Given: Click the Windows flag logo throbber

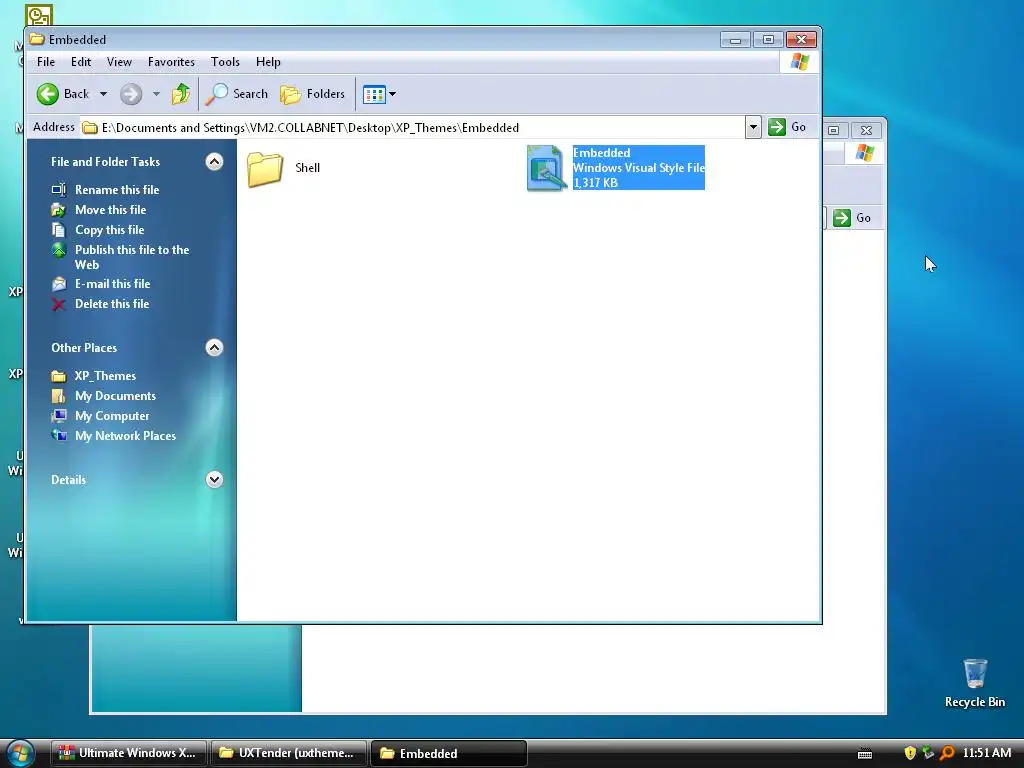Looking at the screenshot, I should click(799, 62).
